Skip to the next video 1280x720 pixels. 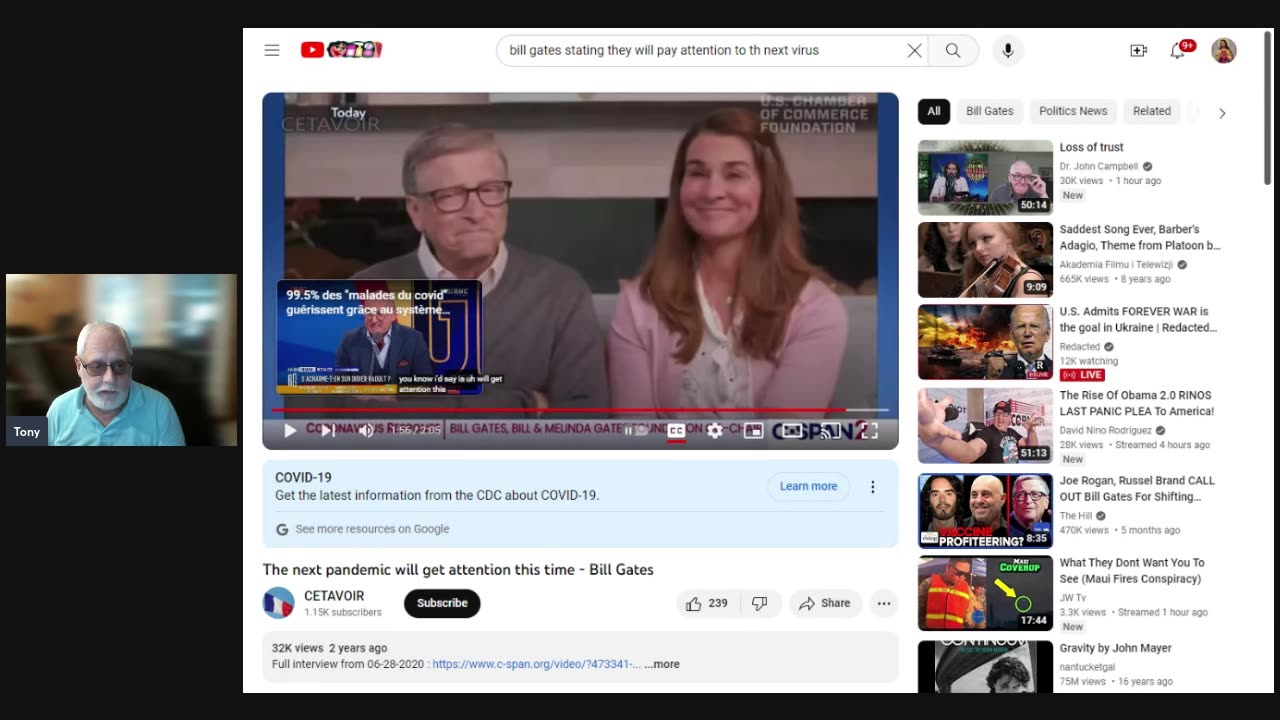pyautogui.click(x=327, y=430)
